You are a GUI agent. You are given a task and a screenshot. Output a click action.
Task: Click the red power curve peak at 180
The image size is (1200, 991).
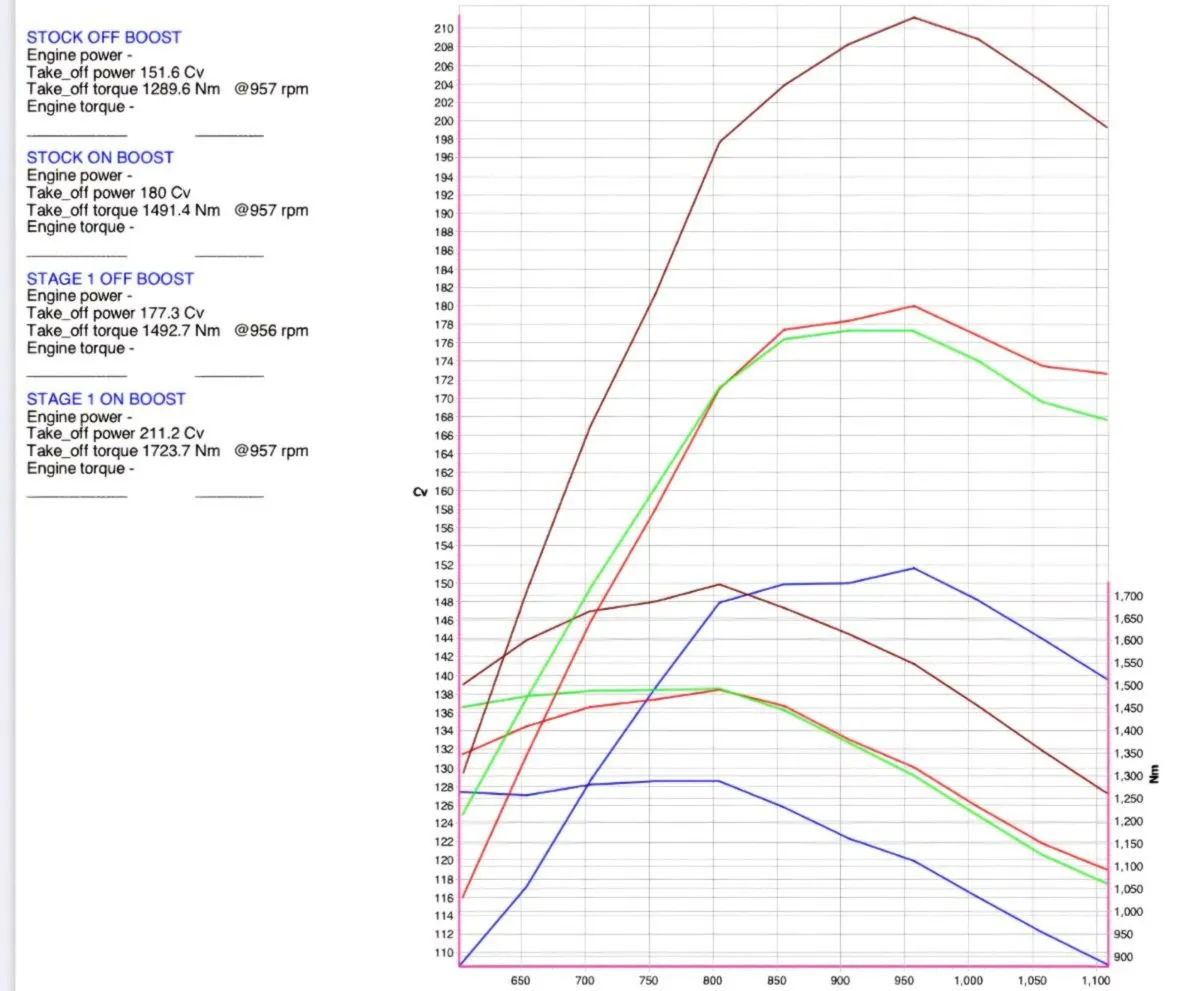(x=913, y=307)
